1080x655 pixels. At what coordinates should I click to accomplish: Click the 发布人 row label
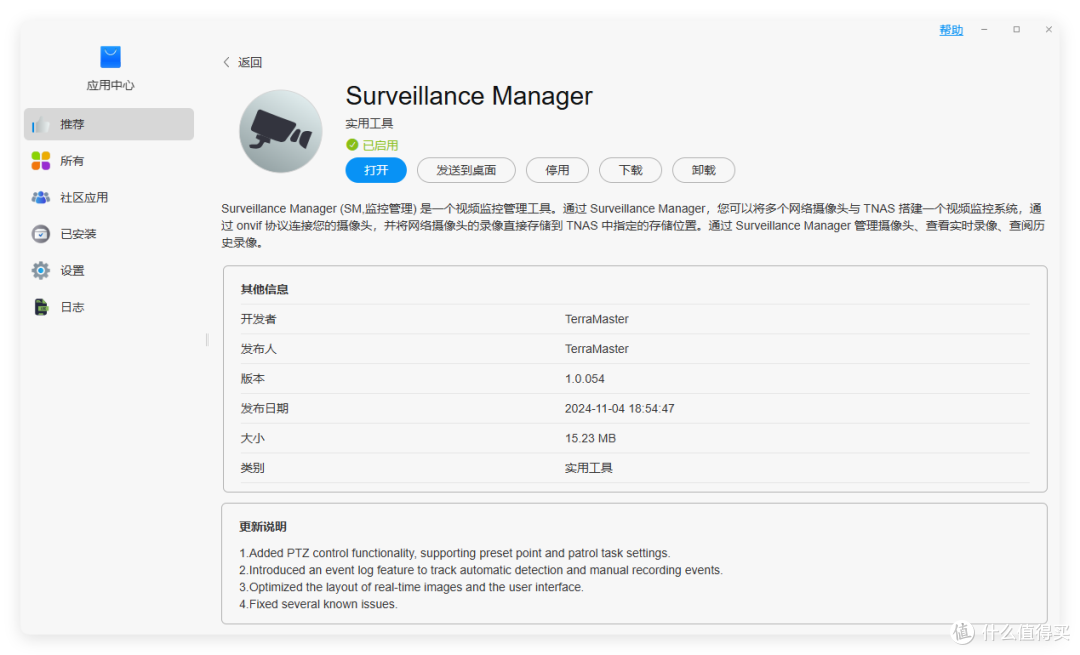click(x=258, y=349)
